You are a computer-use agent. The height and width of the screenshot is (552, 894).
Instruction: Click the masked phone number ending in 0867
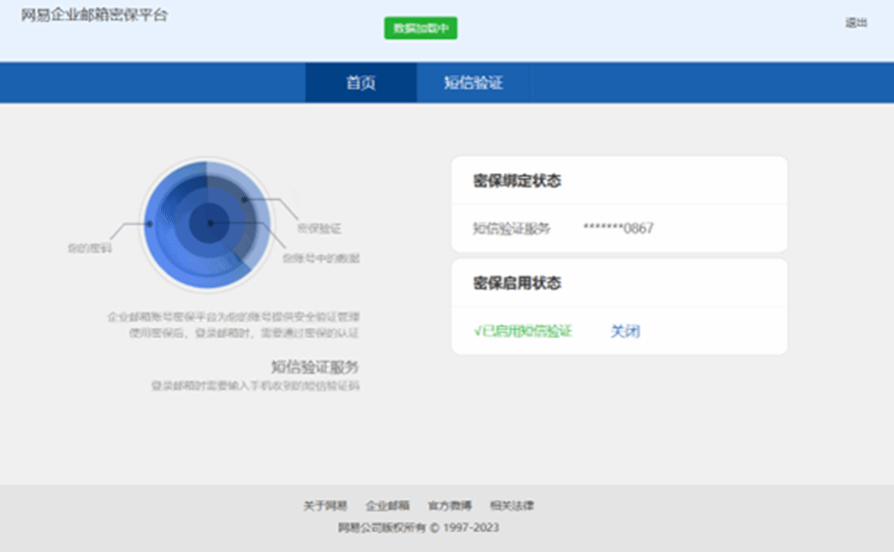tap(618, 229)
